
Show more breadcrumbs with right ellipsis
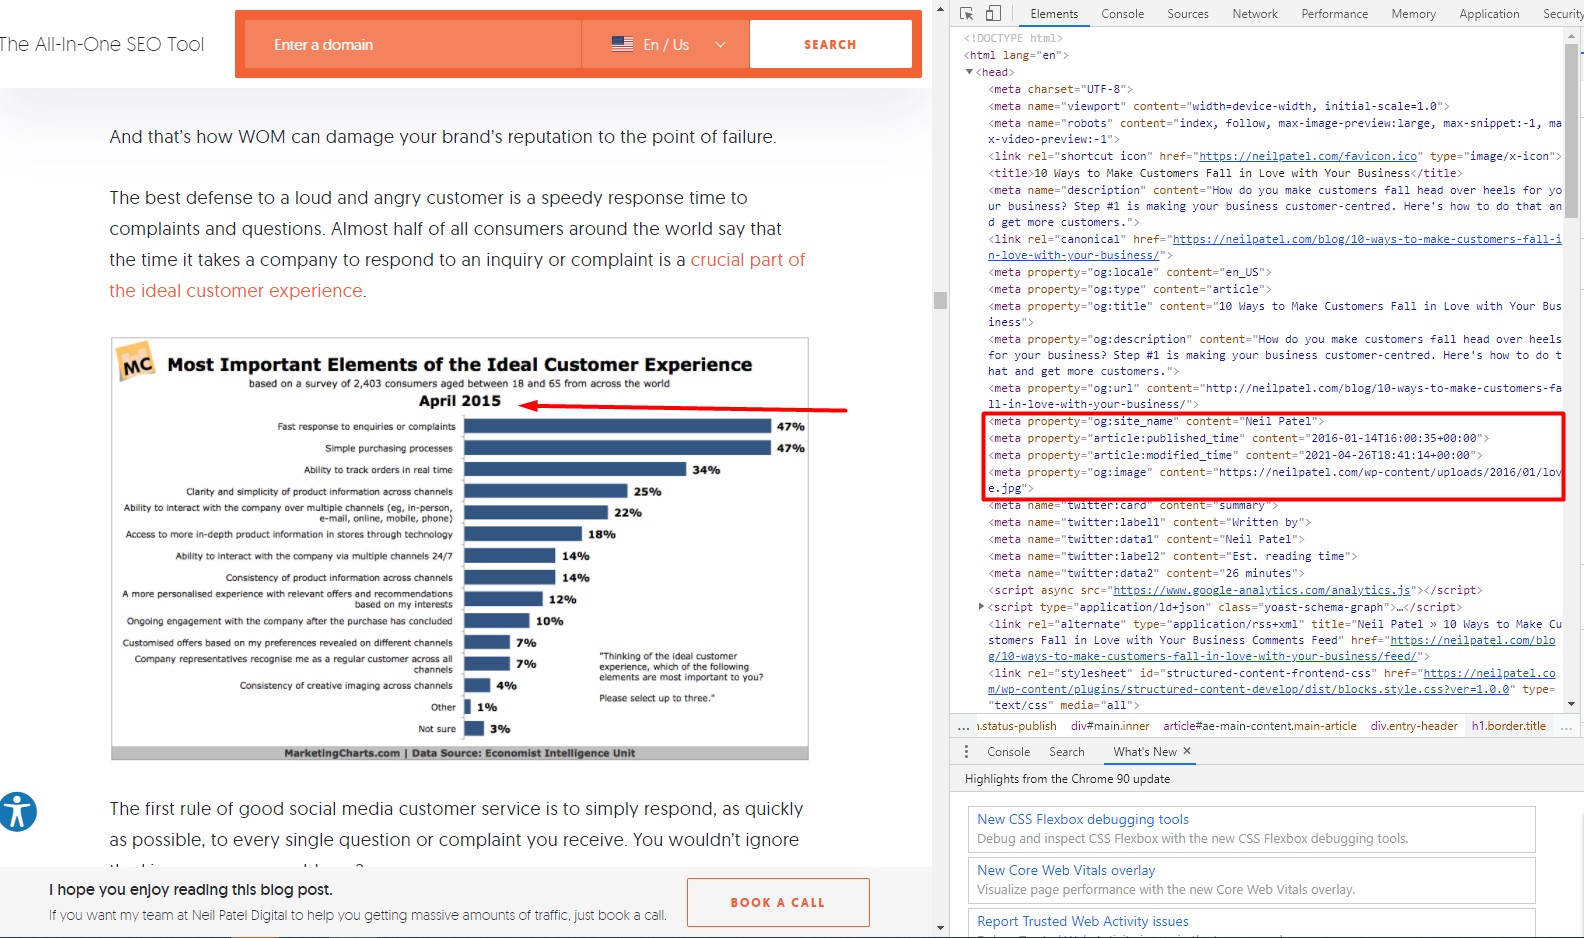pos(1566,727)
